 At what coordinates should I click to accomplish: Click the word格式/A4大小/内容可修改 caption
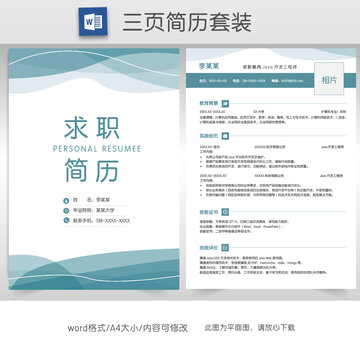tap(128, 328)
